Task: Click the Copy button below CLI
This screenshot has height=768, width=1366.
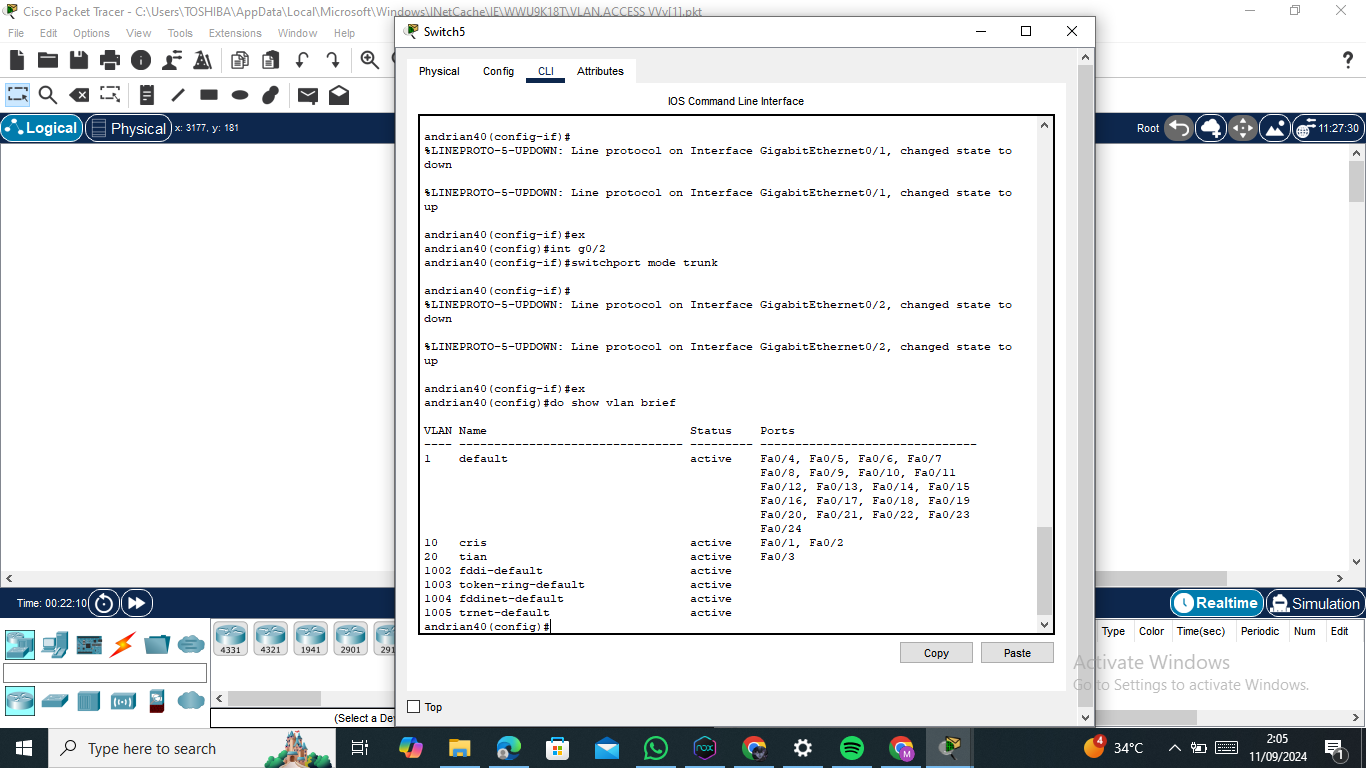Action: [936, 653]
